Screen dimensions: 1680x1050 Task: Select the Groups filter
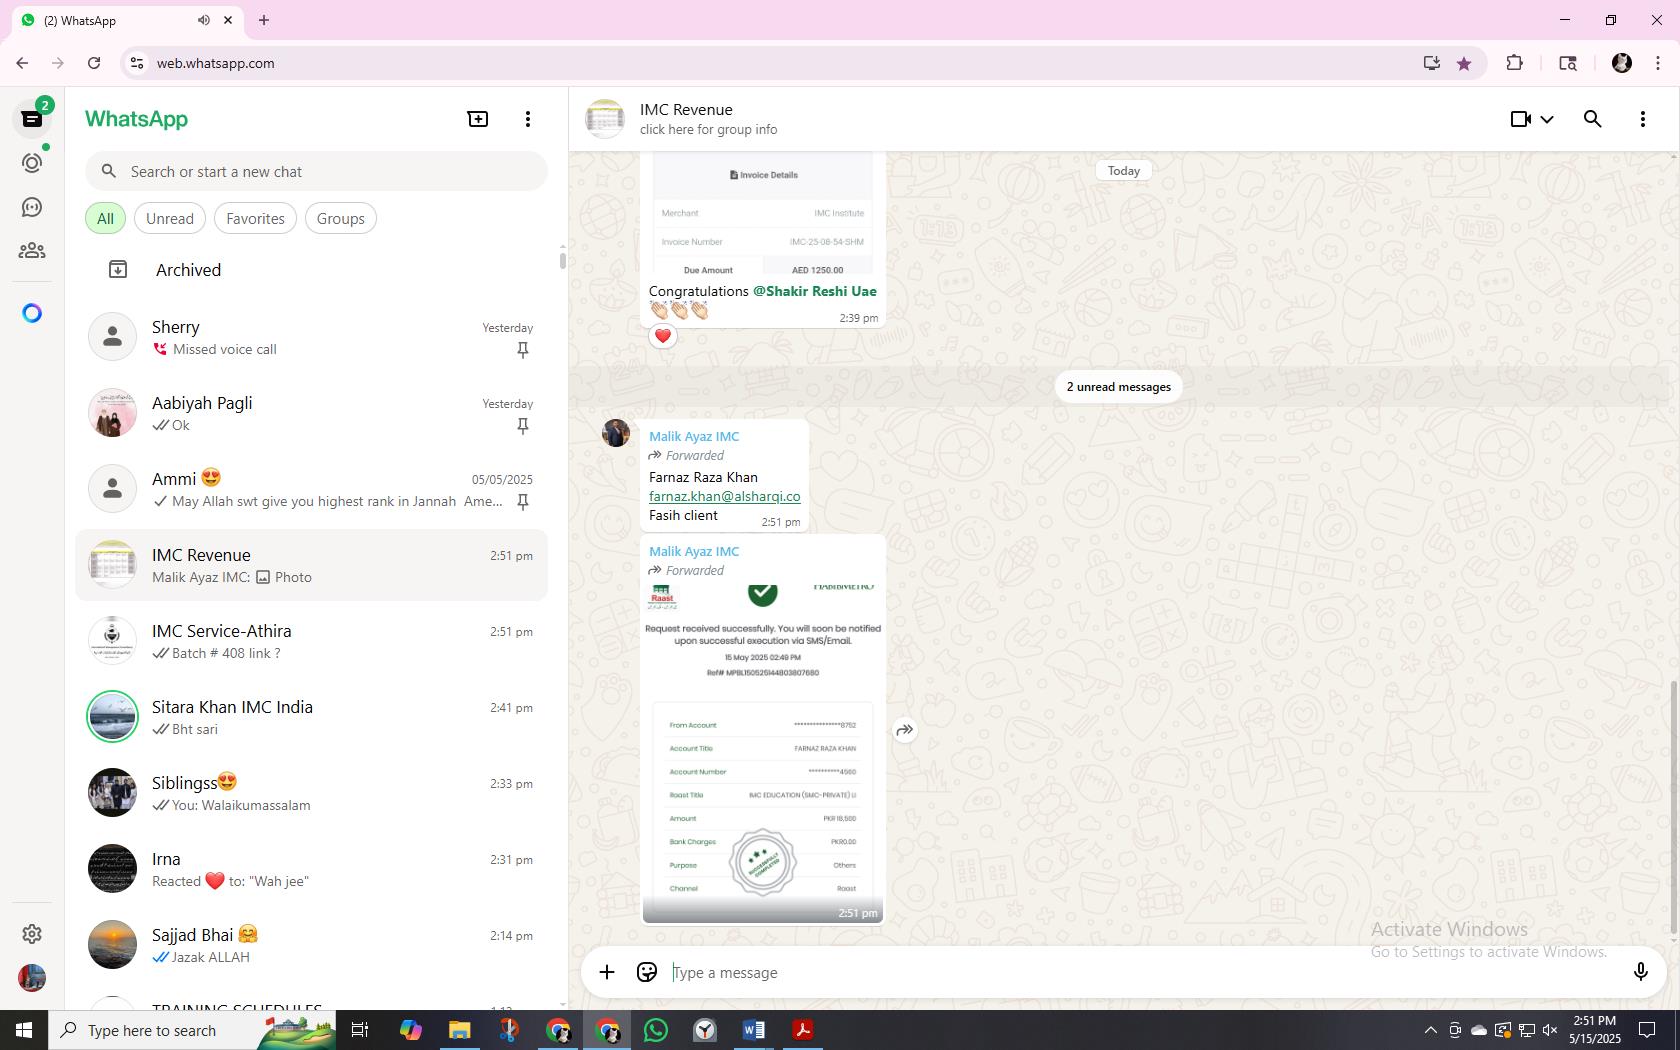click(341, 218)
